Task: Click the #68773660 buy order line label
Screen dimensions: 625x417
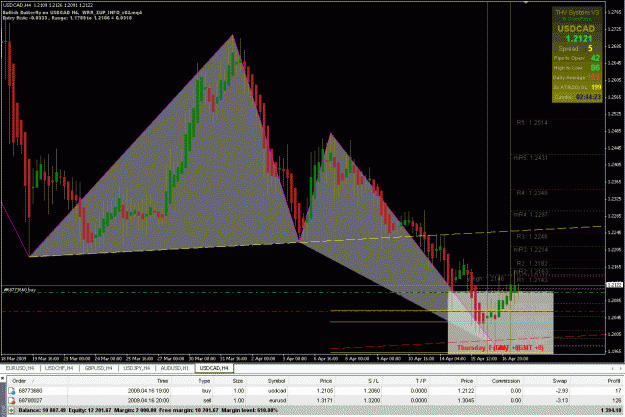Action: [x=20, y=290]
